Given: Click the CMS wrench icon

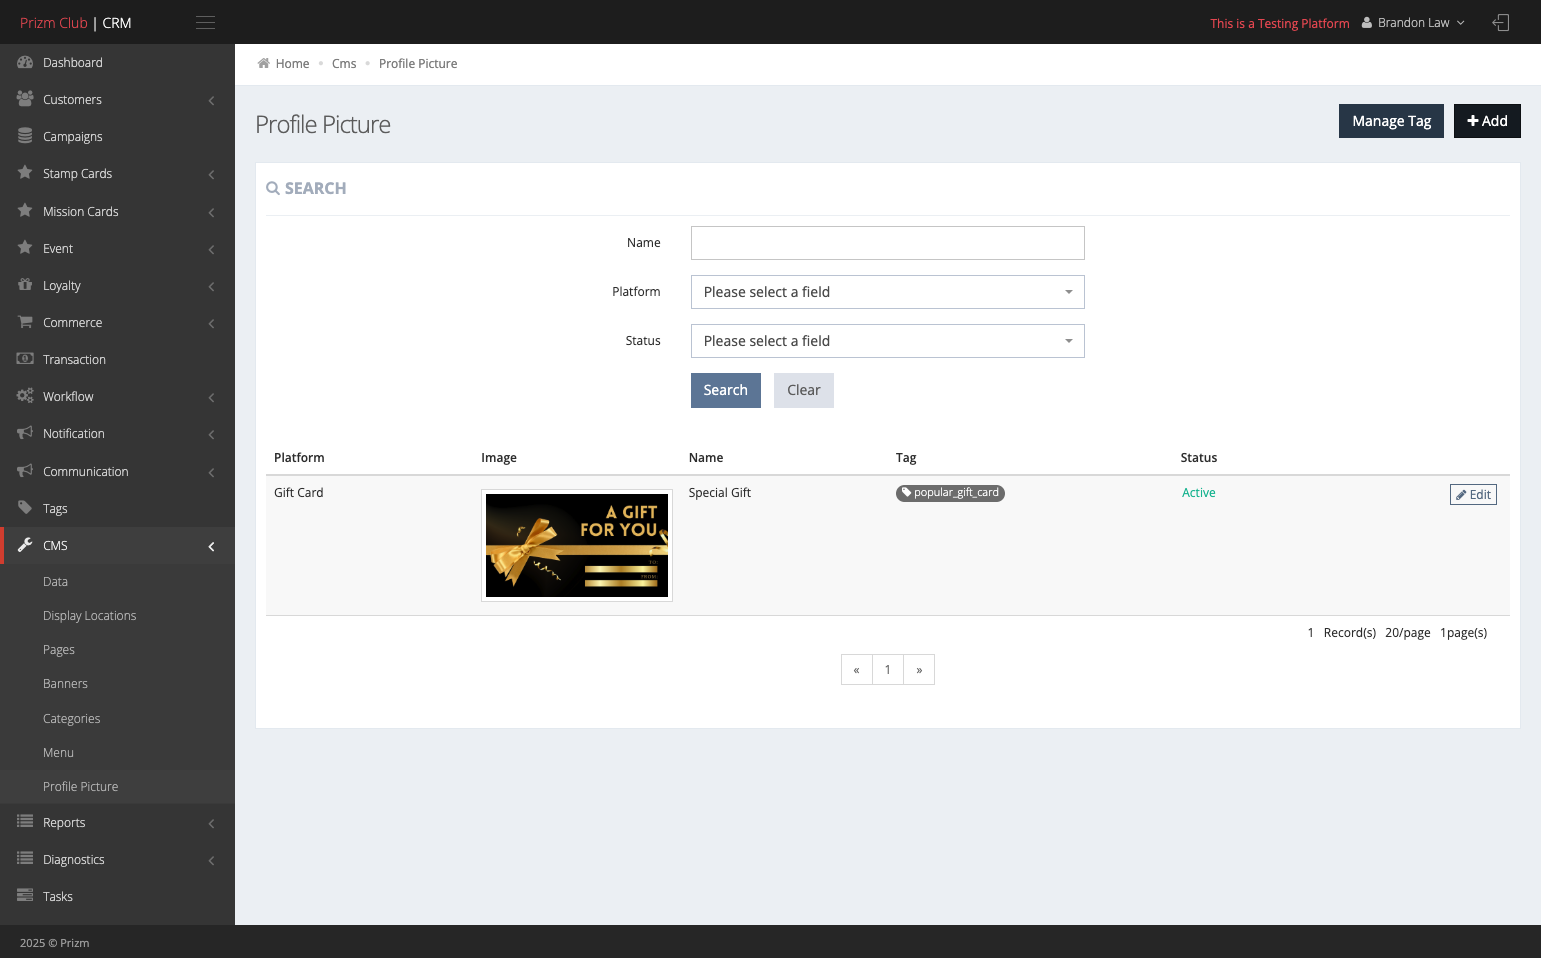Looking at the screenshot, I should (25, 545).
